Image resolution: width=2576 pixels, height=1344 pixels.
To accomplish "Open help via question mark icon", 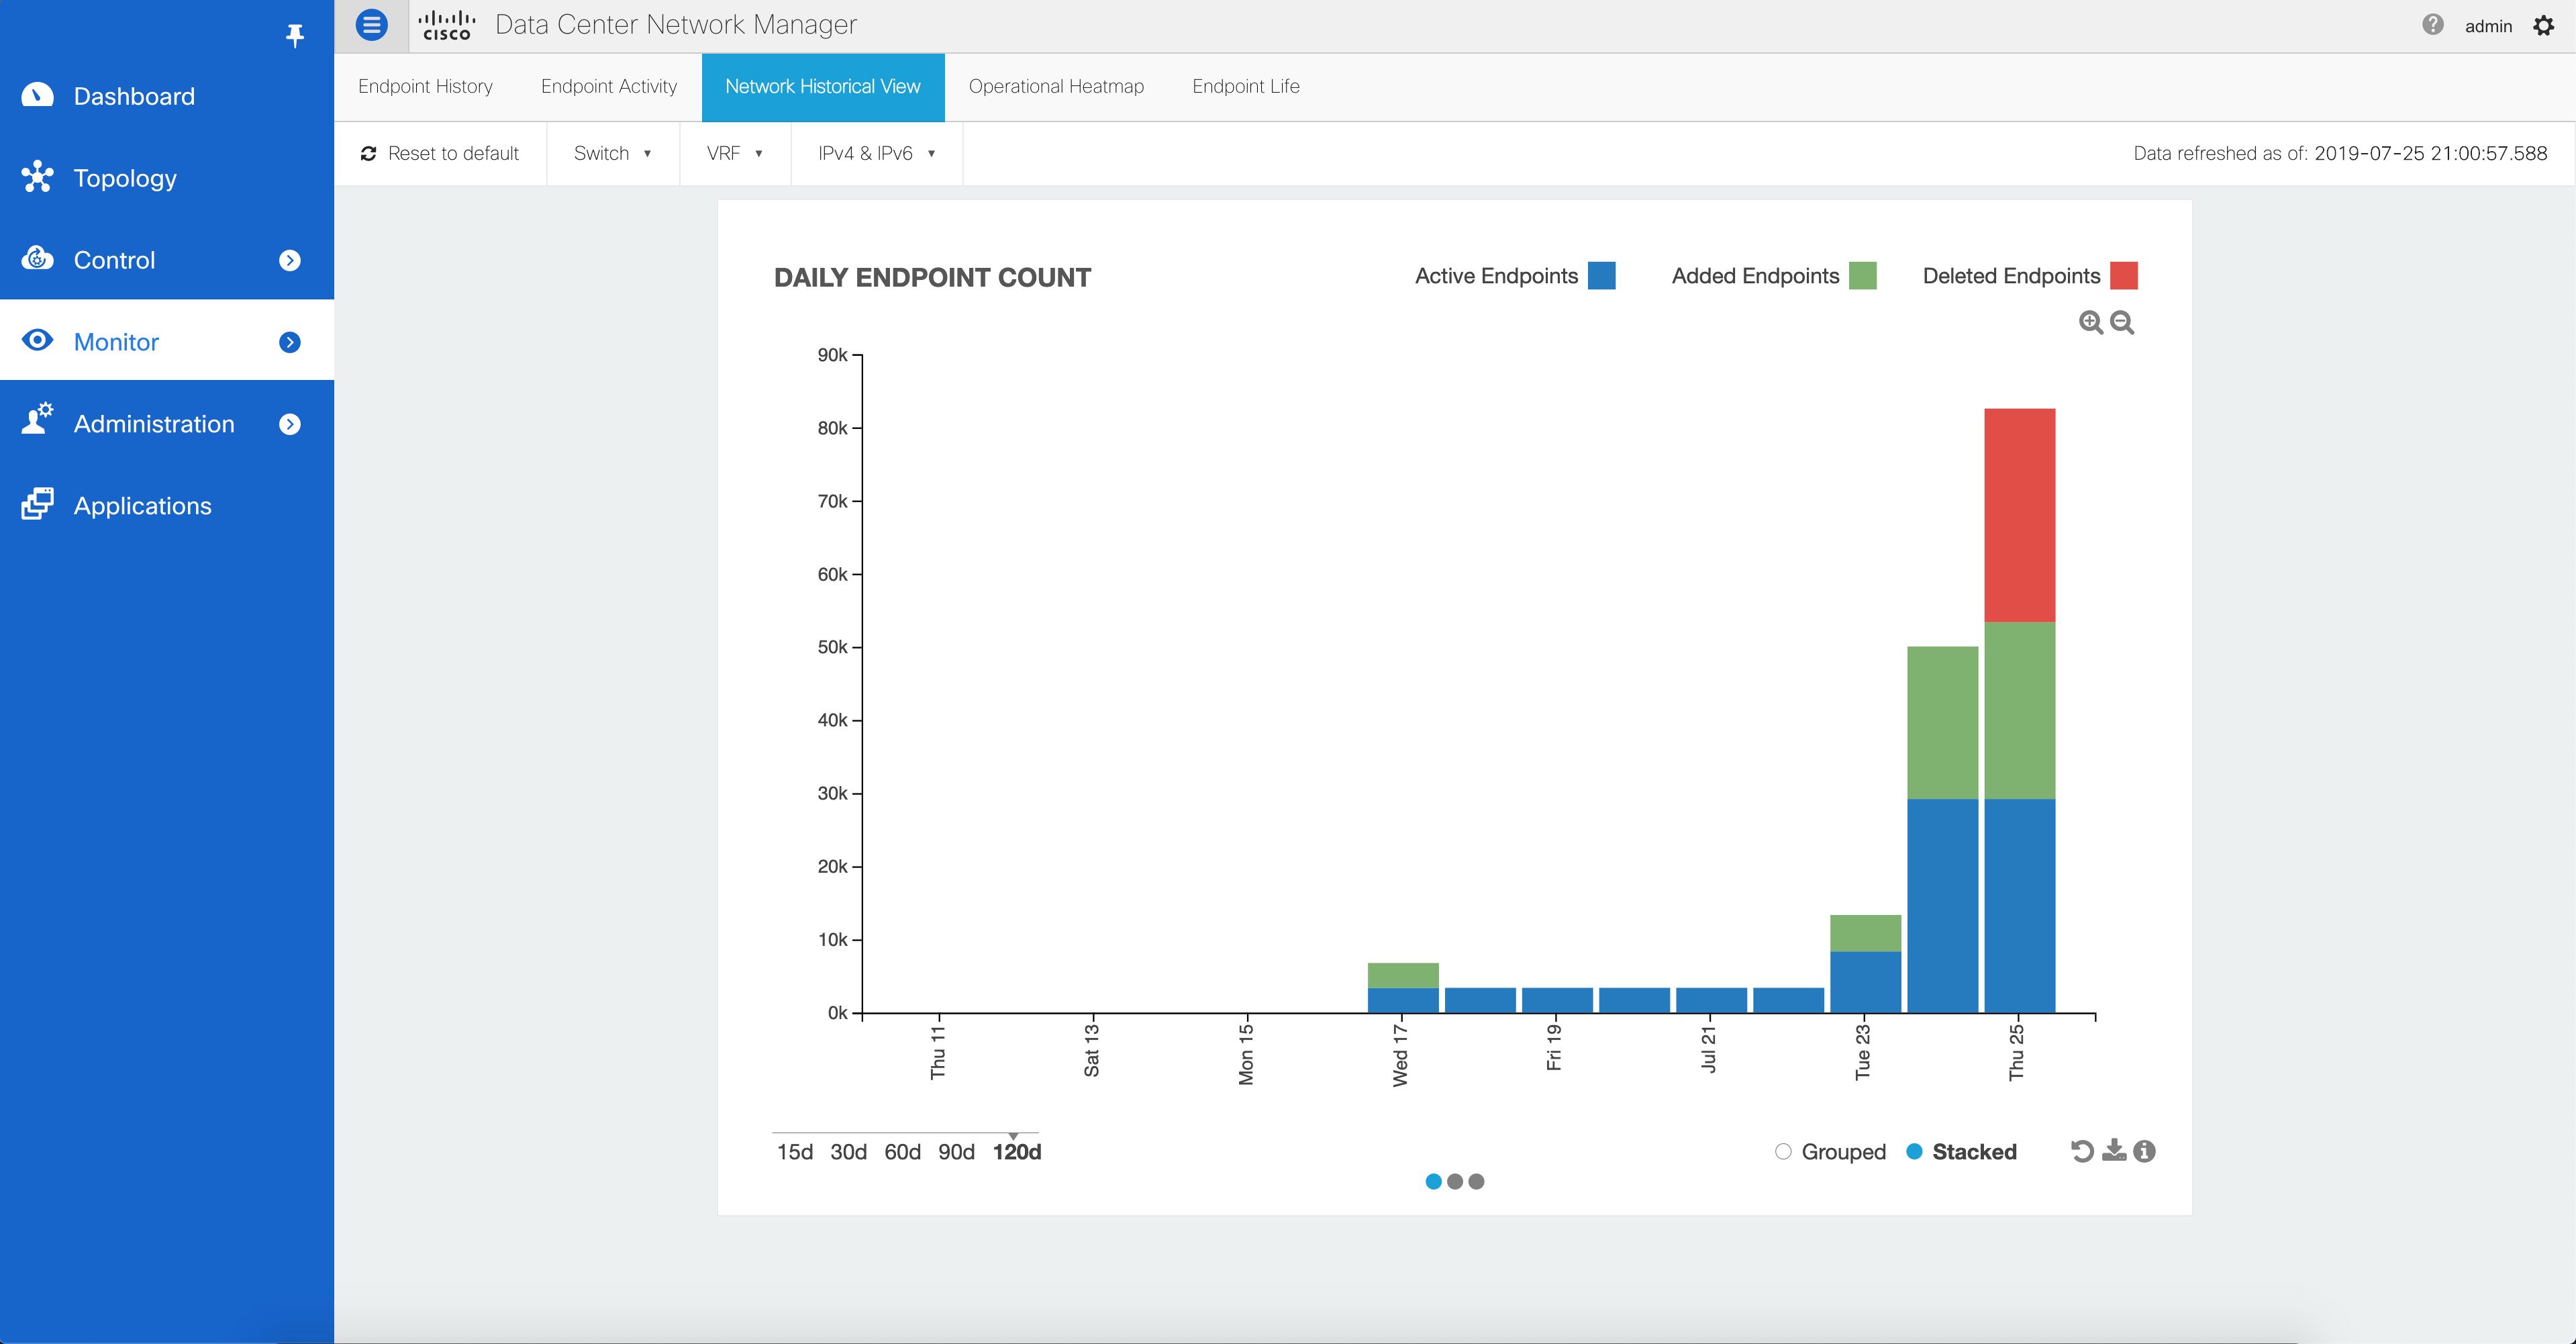I will (x=2433, y=25).
